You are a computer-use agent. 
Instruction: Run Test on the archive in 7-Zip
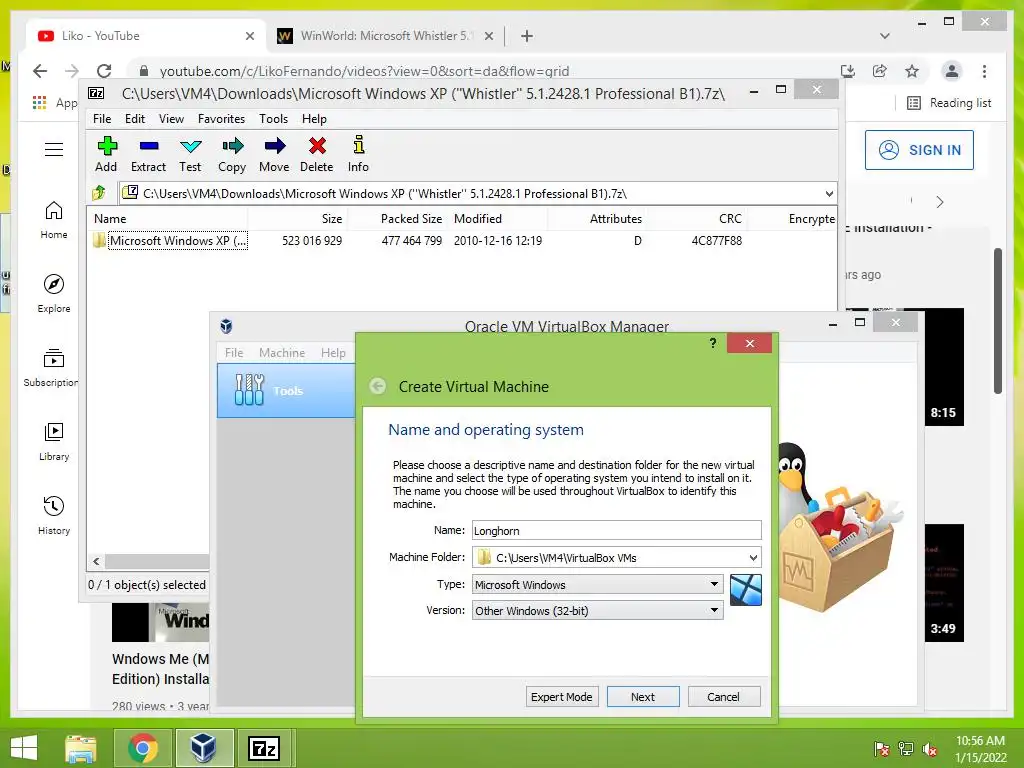coord(190,154)
